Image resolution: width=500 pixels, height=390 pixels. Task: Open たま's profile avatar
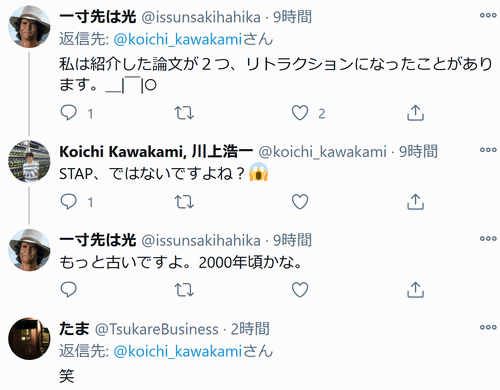tap(29, 338)
